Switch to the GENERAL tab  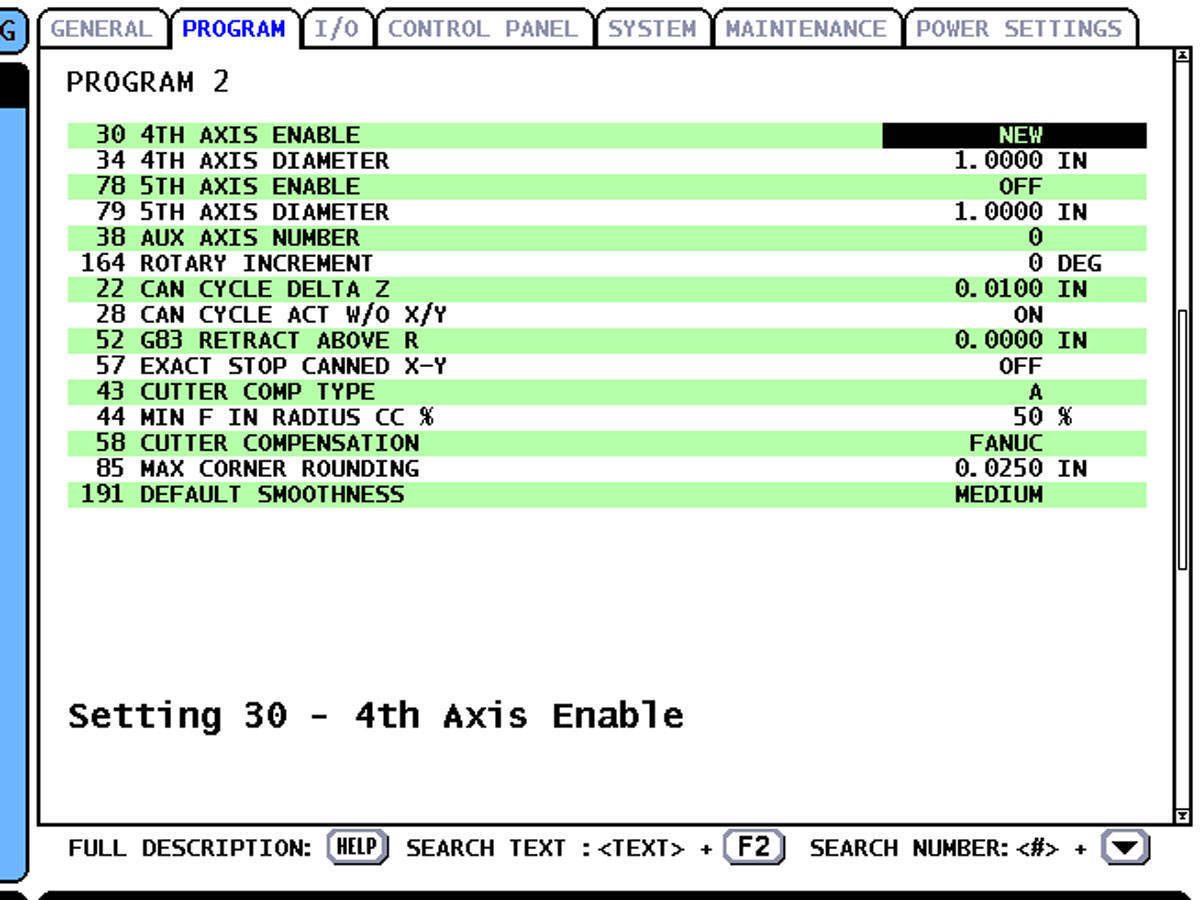104,29
